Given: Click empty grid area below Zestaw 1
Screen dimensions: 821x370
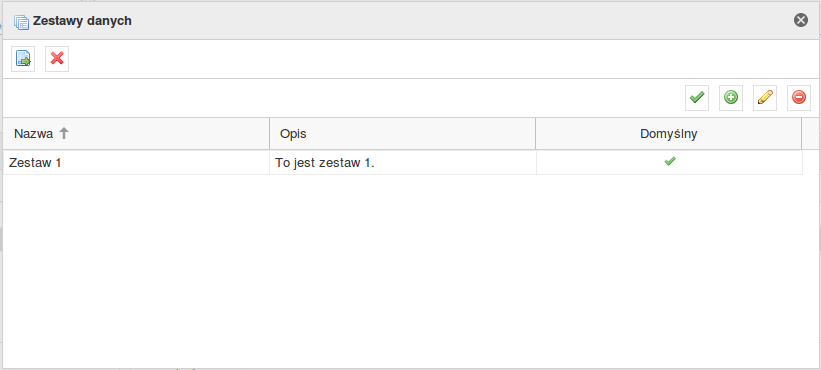Looking at the screenshot, I should click(x=403, y=270).
